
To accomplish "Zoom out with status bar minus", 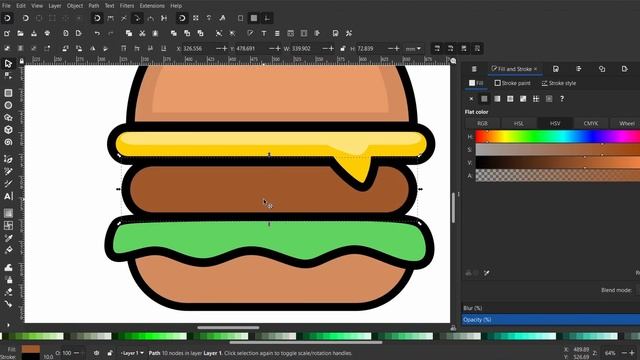I will coord(624,353).
